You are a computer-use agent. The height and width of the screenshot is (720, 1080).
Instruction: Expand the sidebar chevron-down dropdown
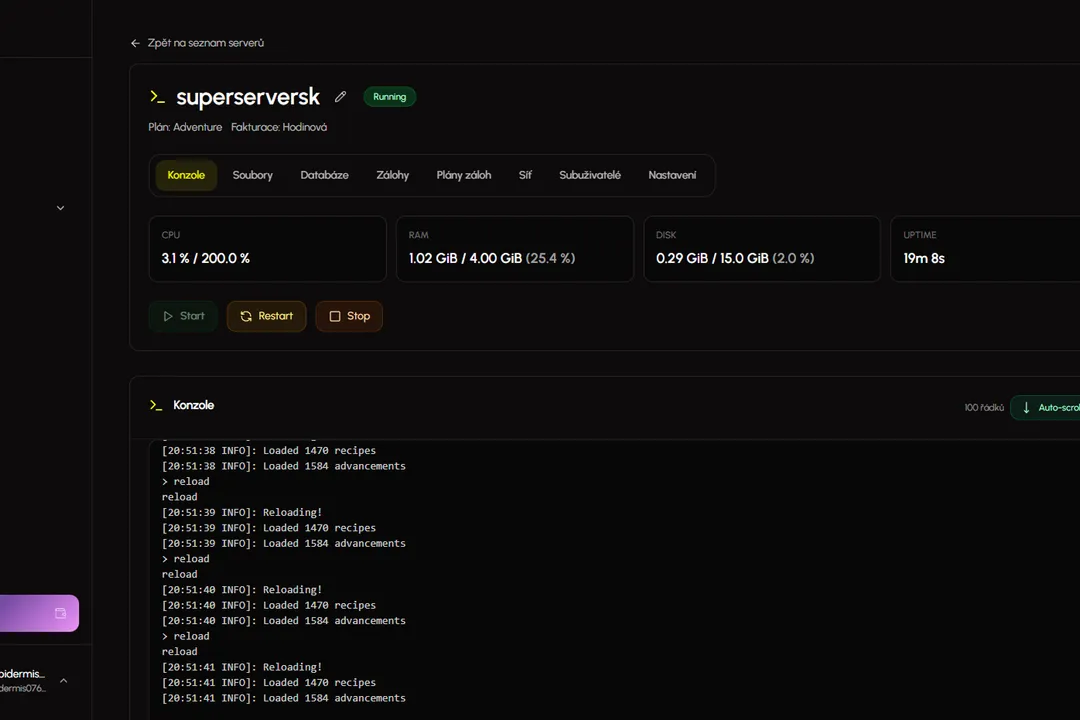60,208
